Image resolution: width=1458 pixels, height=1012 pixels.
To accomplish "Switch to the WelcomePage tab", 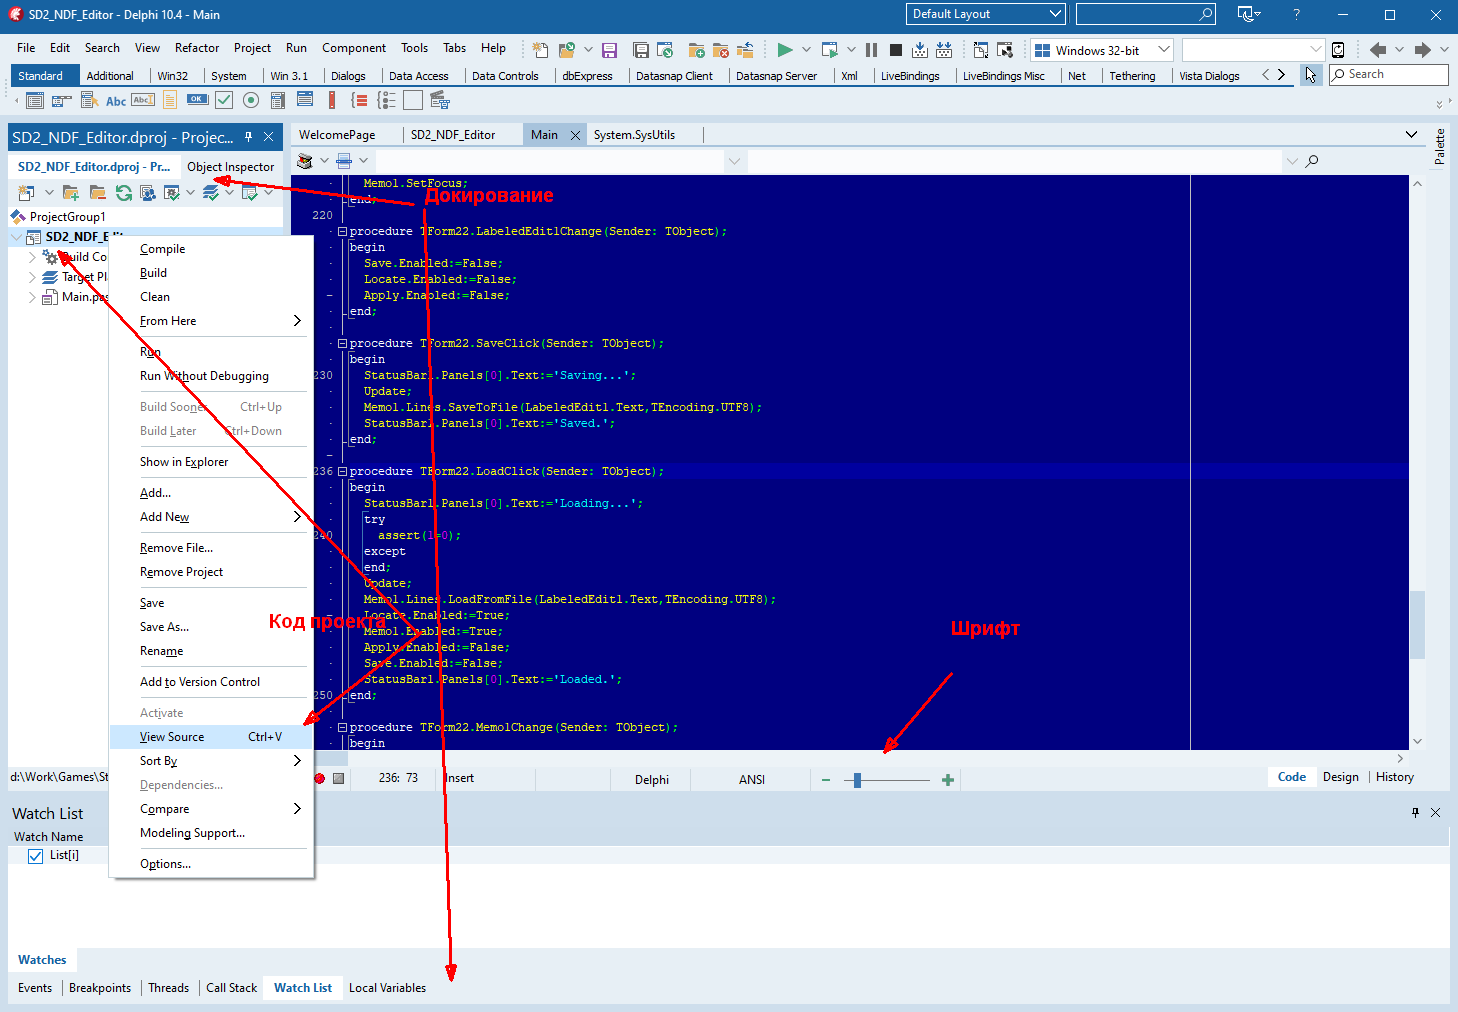I will tap(337, 135).
